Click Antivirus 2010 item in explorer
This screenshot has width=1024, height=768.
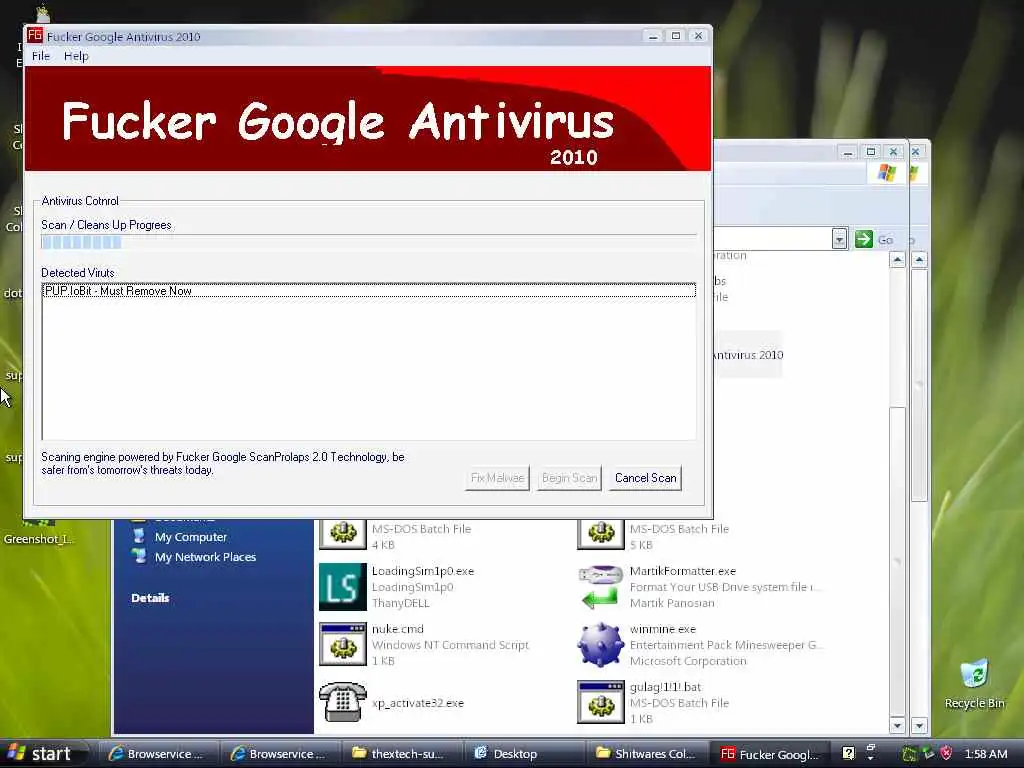748,355
